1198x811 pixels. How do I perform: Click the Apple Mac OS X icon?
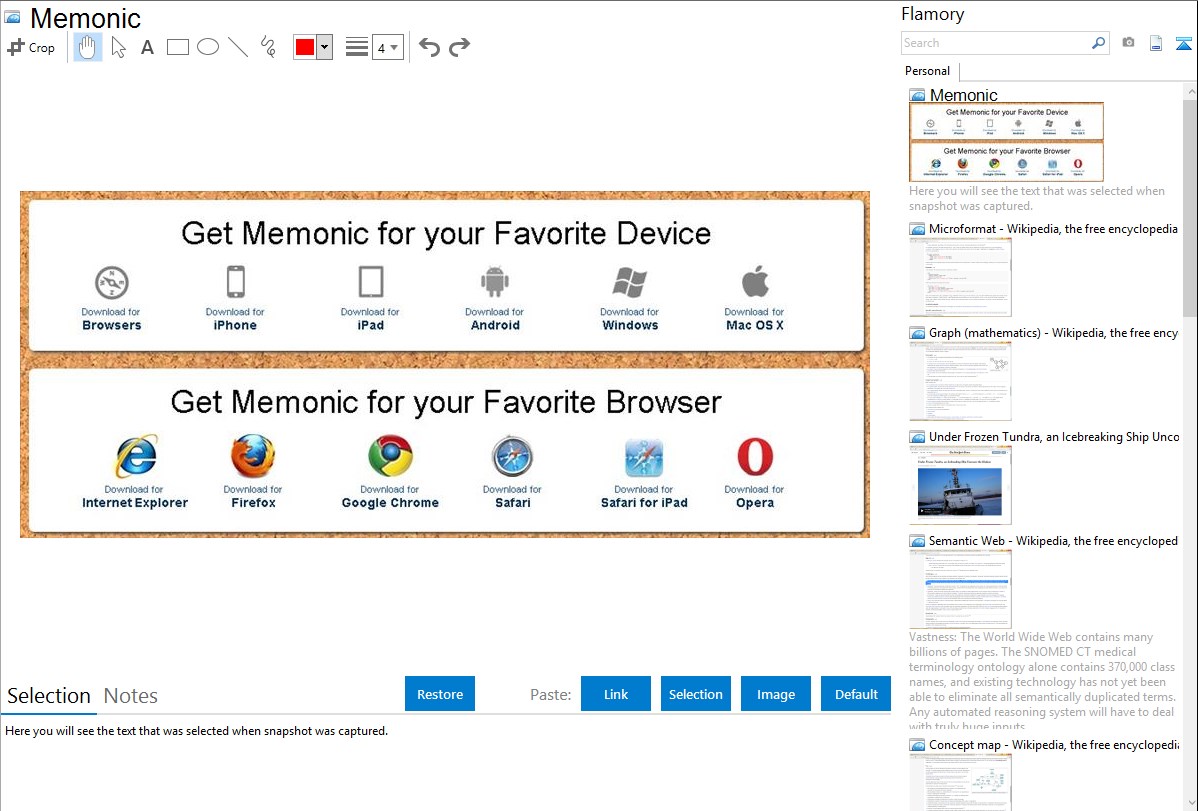(755, 281)
